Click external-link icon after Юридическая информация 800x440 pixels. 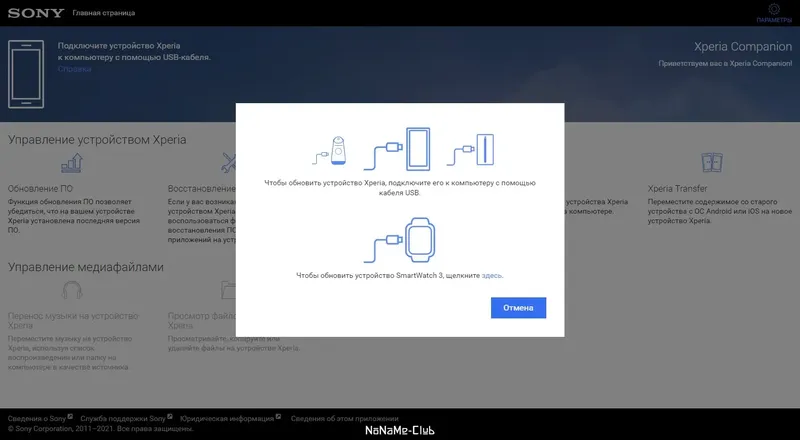(279, 417)
